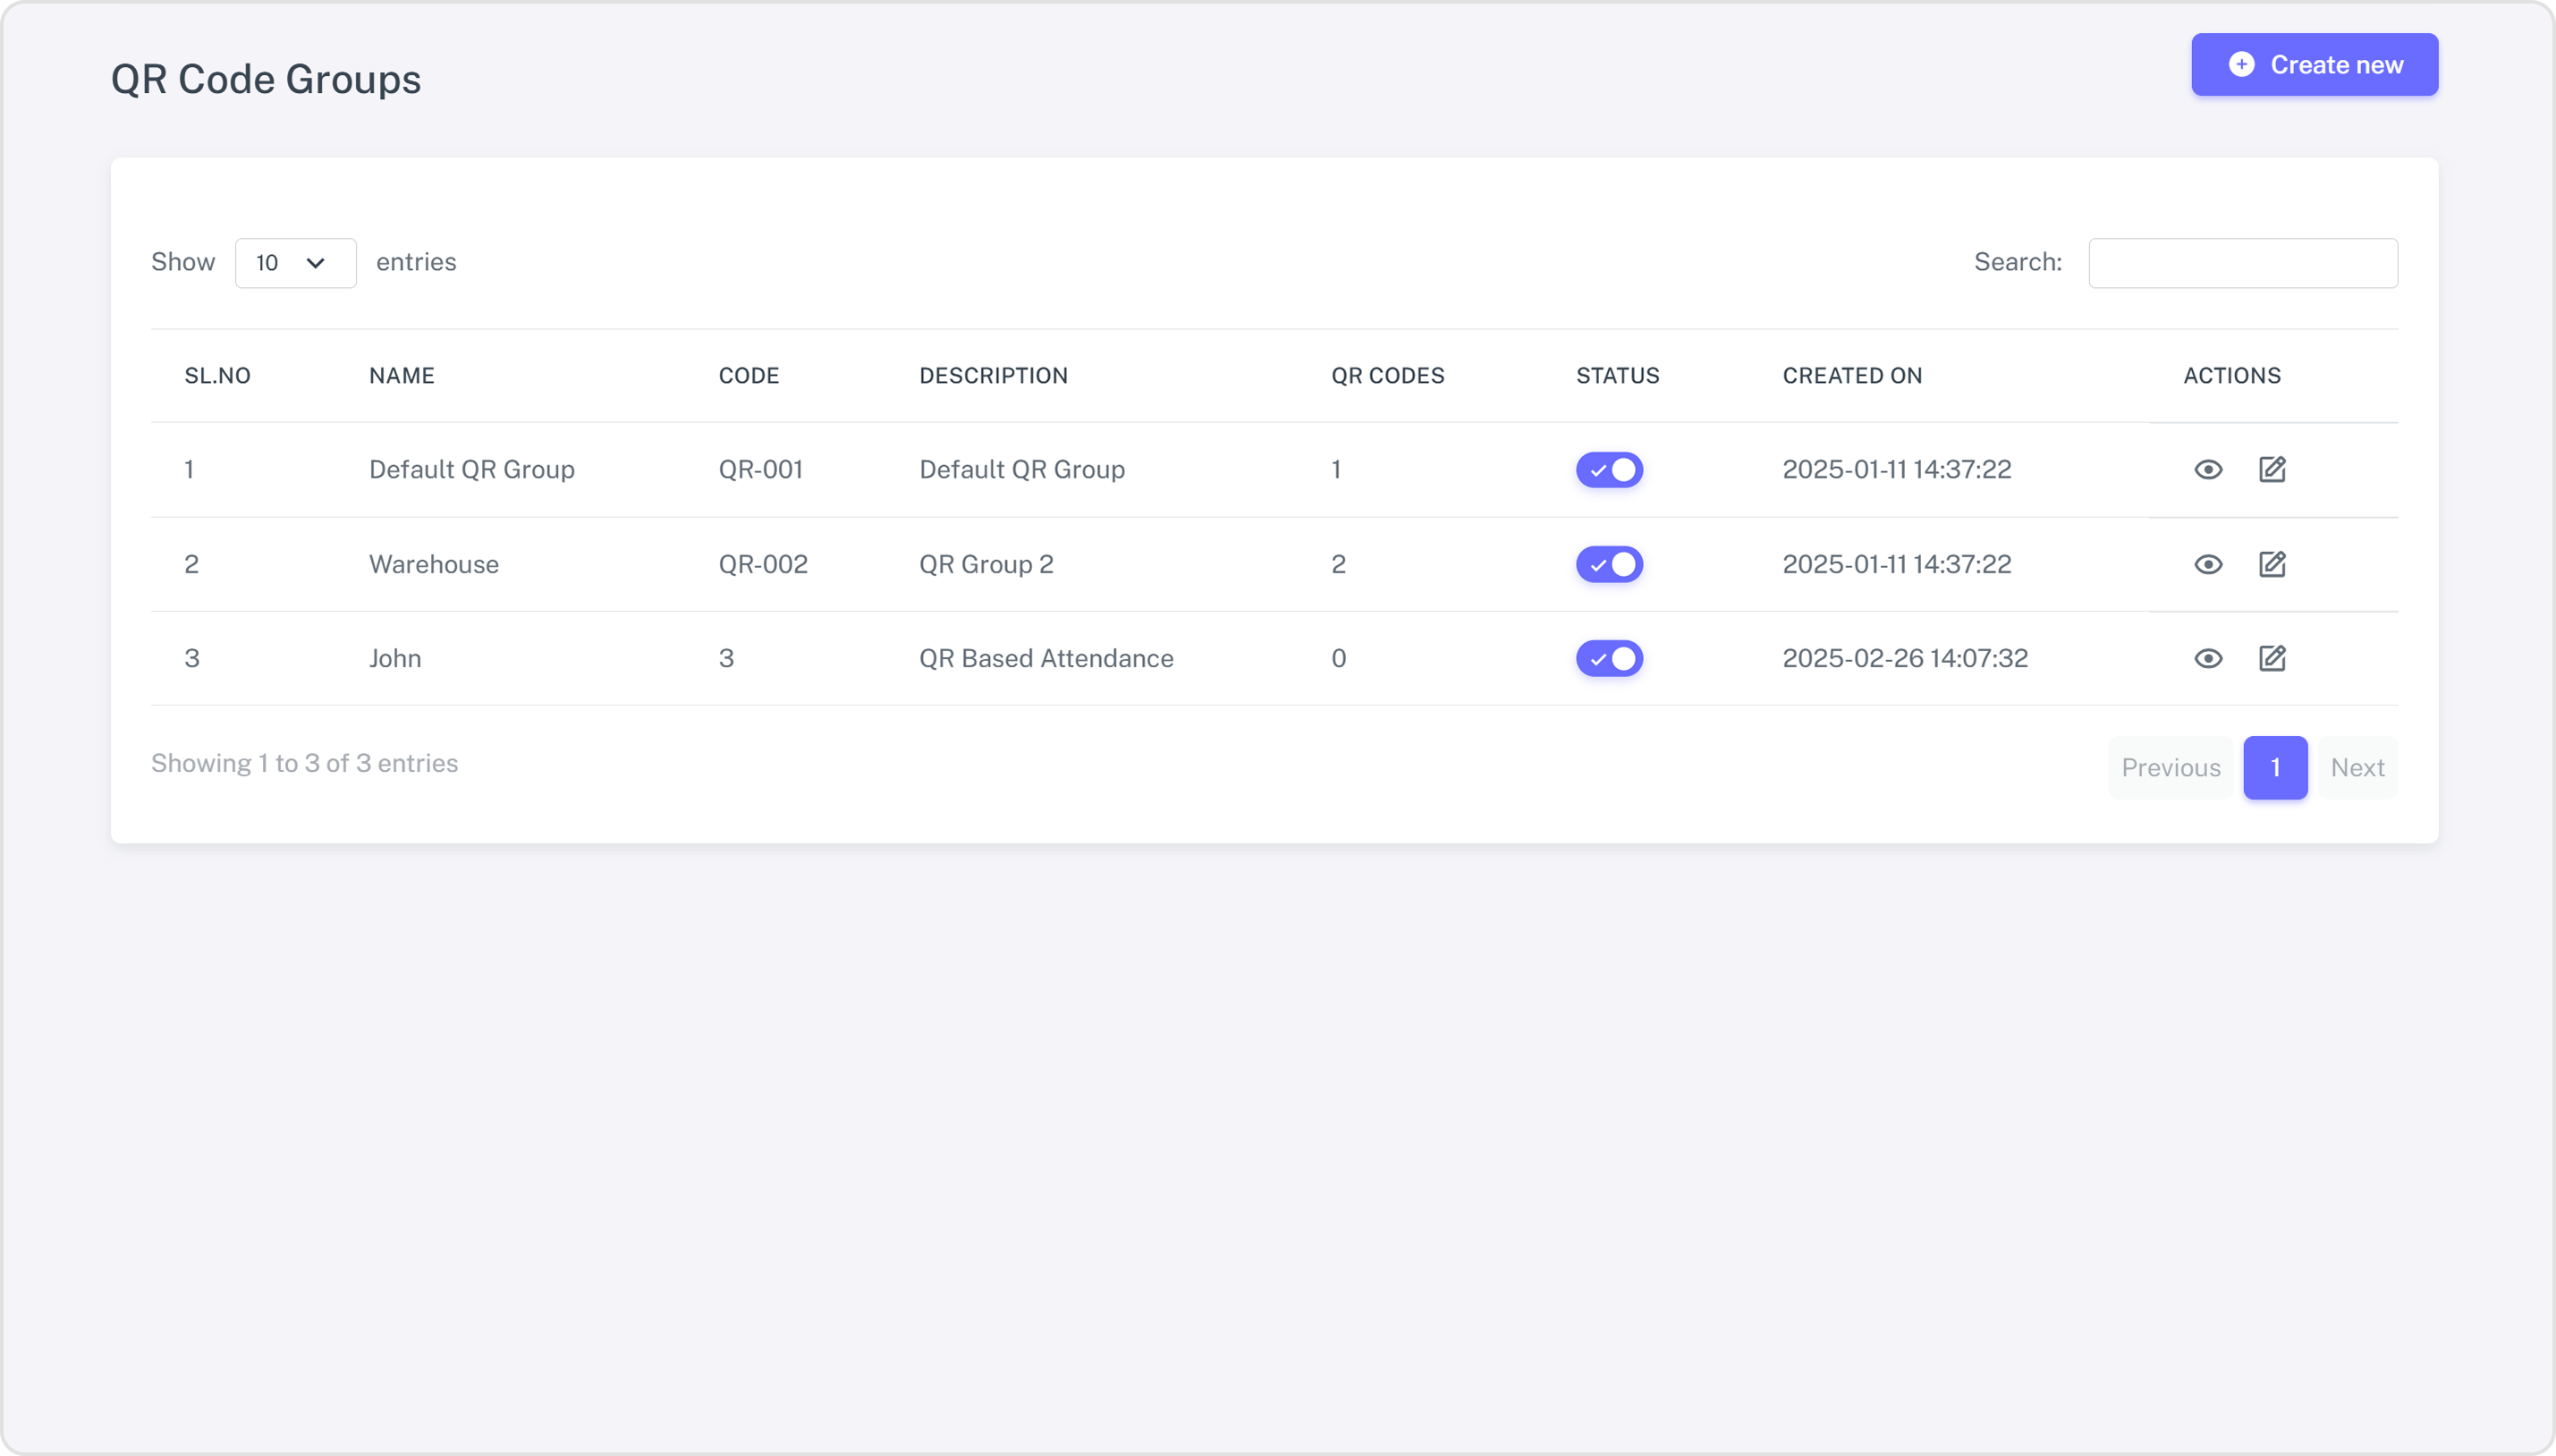The width and height of the screenshot is (2556, 1456).
Task: Click the Create new button
Action: pos(2314,65)
